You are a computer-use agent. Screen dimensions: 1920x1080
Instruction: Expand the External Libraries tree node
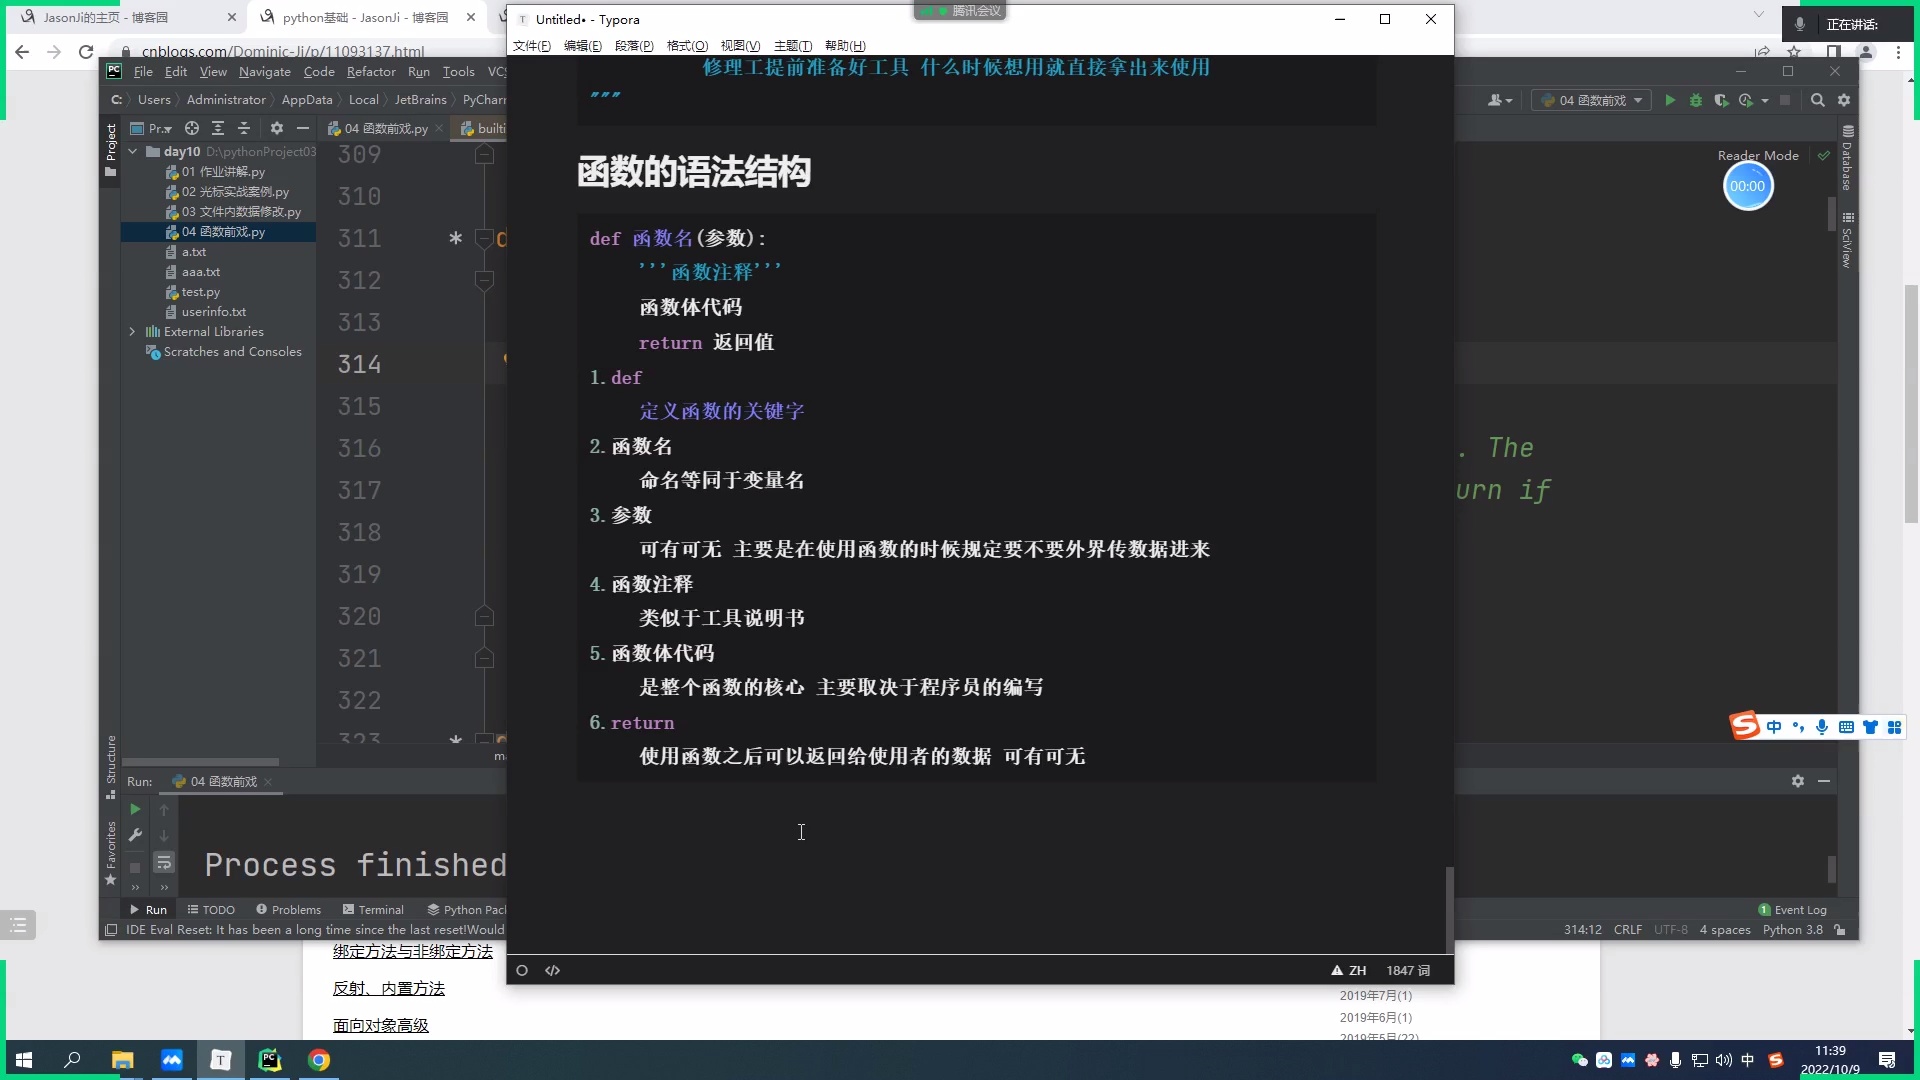pos(133,331)
